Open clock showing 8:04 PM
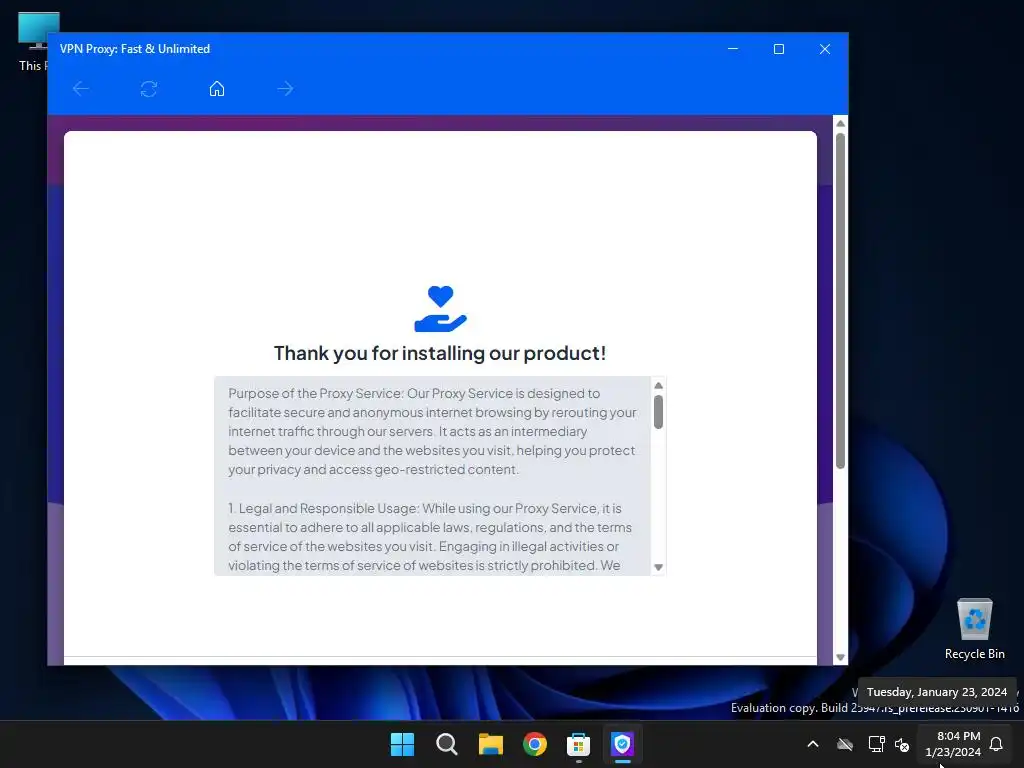The image size is (1024, 768). tap(953, 744)
